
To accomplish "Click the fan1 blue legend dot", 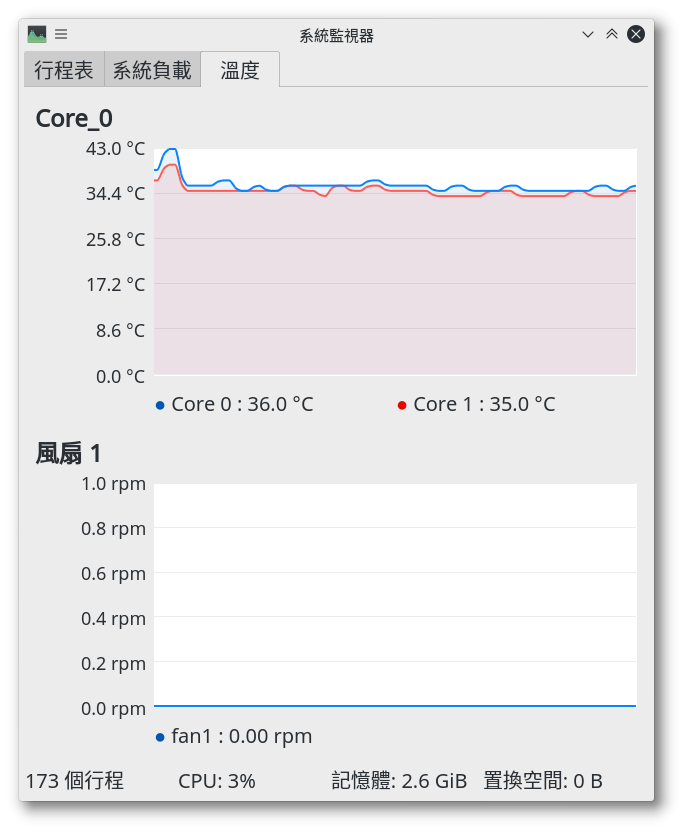I will pos(160,737).
